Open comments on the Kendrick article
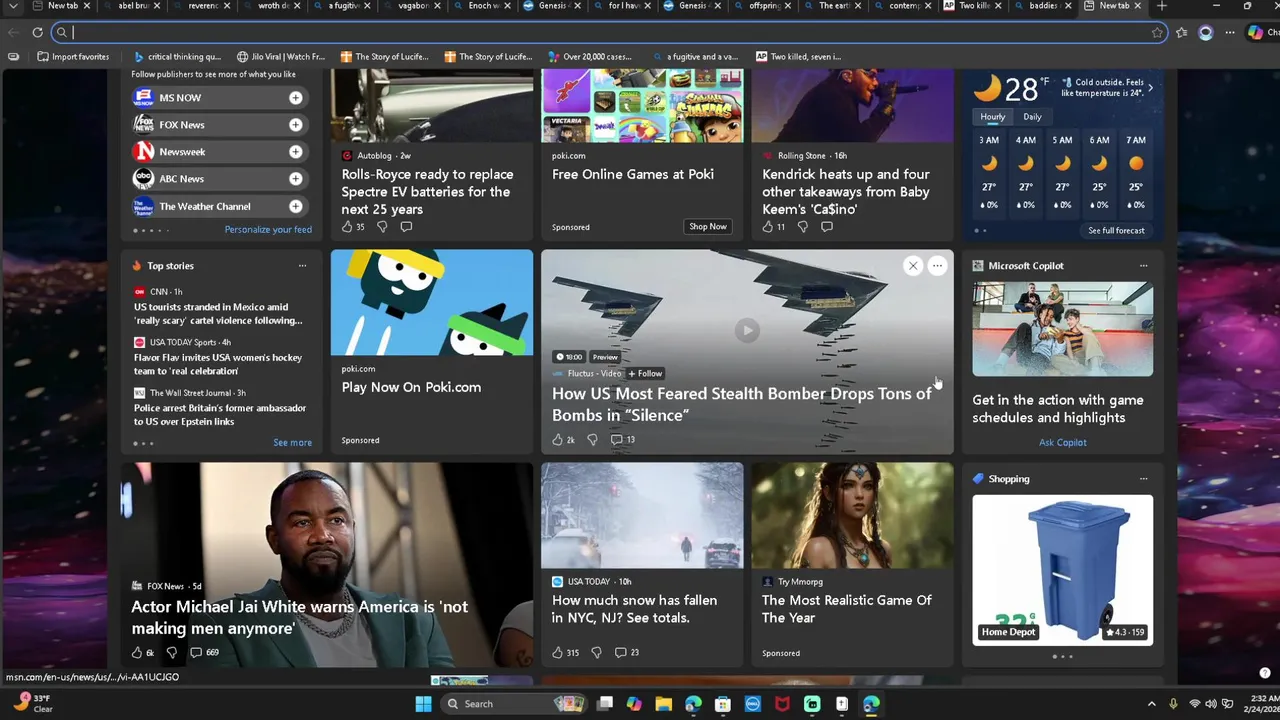 (827, 227)
